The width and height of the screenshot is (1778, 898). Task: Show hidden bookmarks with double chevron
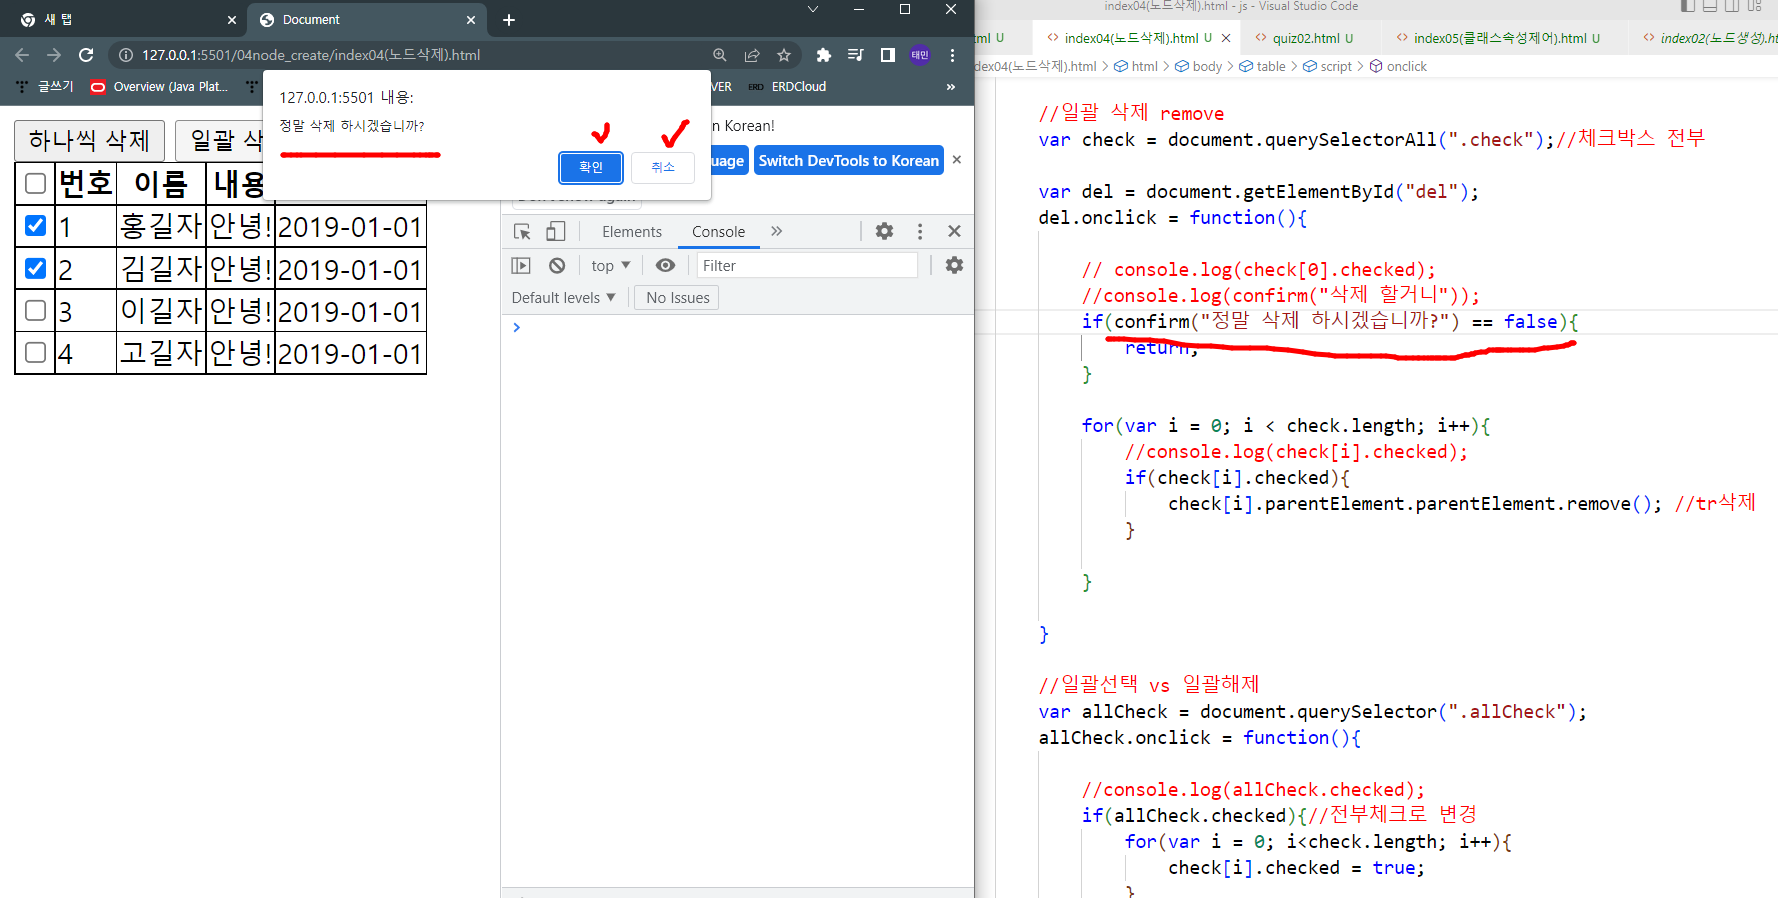(x=951, y=87)
